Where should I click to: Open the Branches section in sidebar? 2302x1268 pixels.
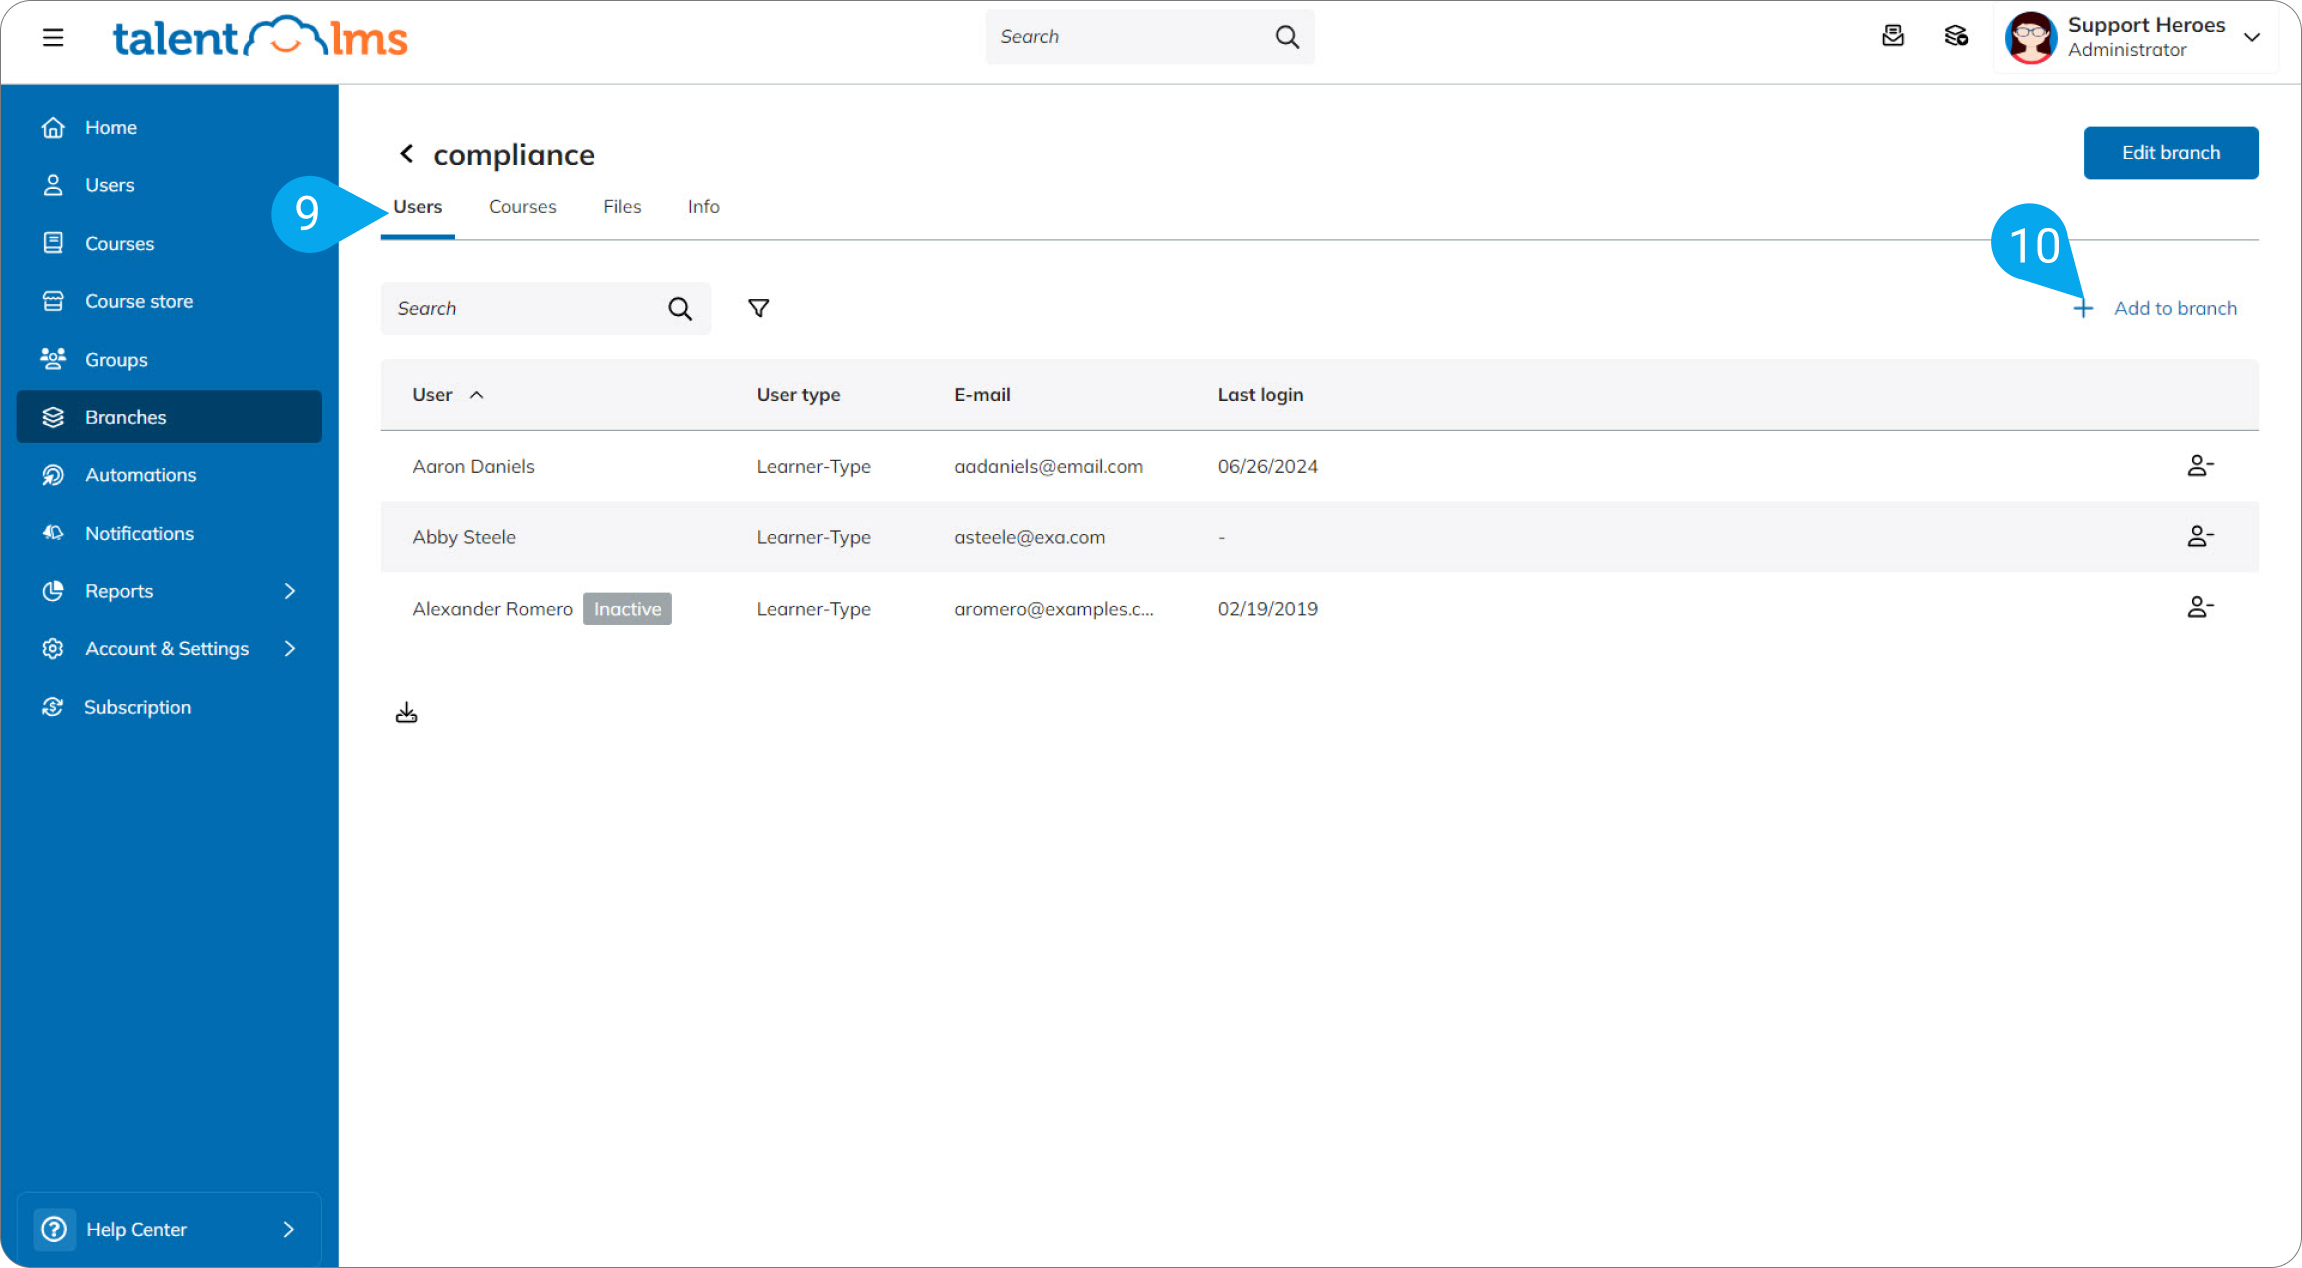125,417
